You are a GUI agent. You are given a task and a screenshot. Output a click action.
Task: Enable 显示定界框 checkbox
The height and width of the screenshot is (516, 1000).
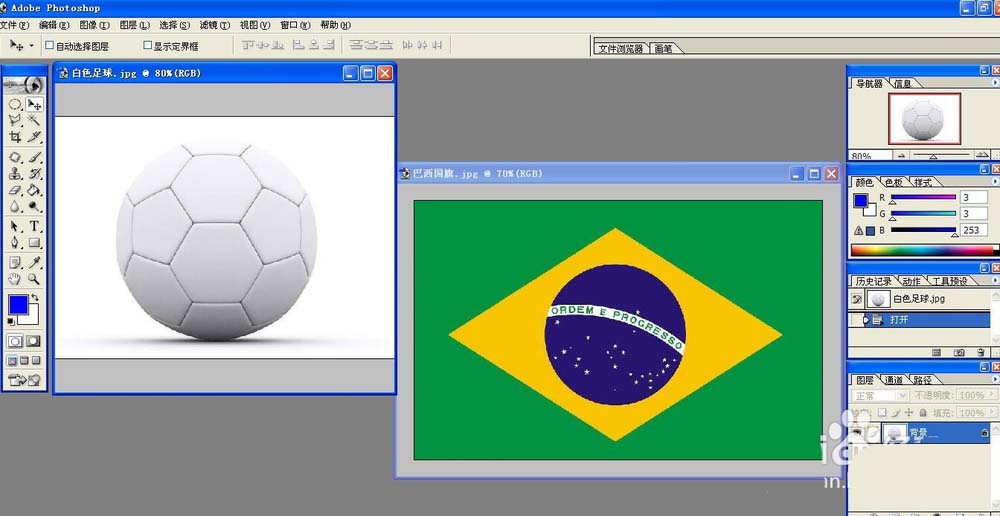click(147, 45)
